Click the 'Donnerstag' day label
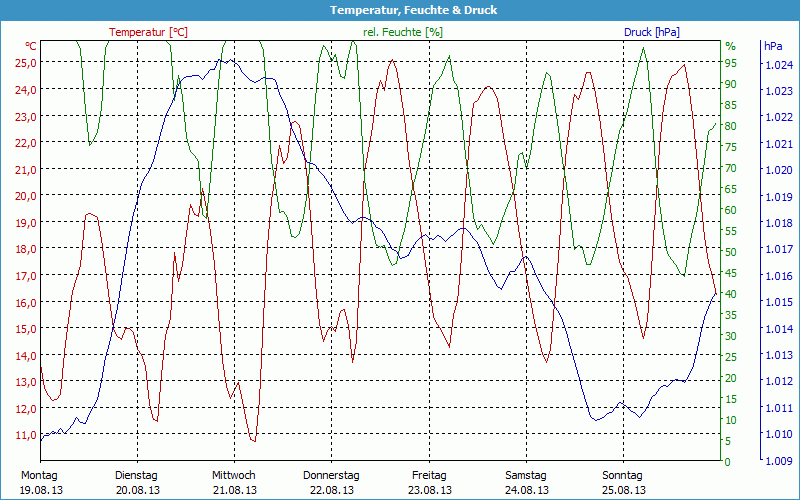The image size is (800, 500). pyautogui.click(x=331, y=476)
